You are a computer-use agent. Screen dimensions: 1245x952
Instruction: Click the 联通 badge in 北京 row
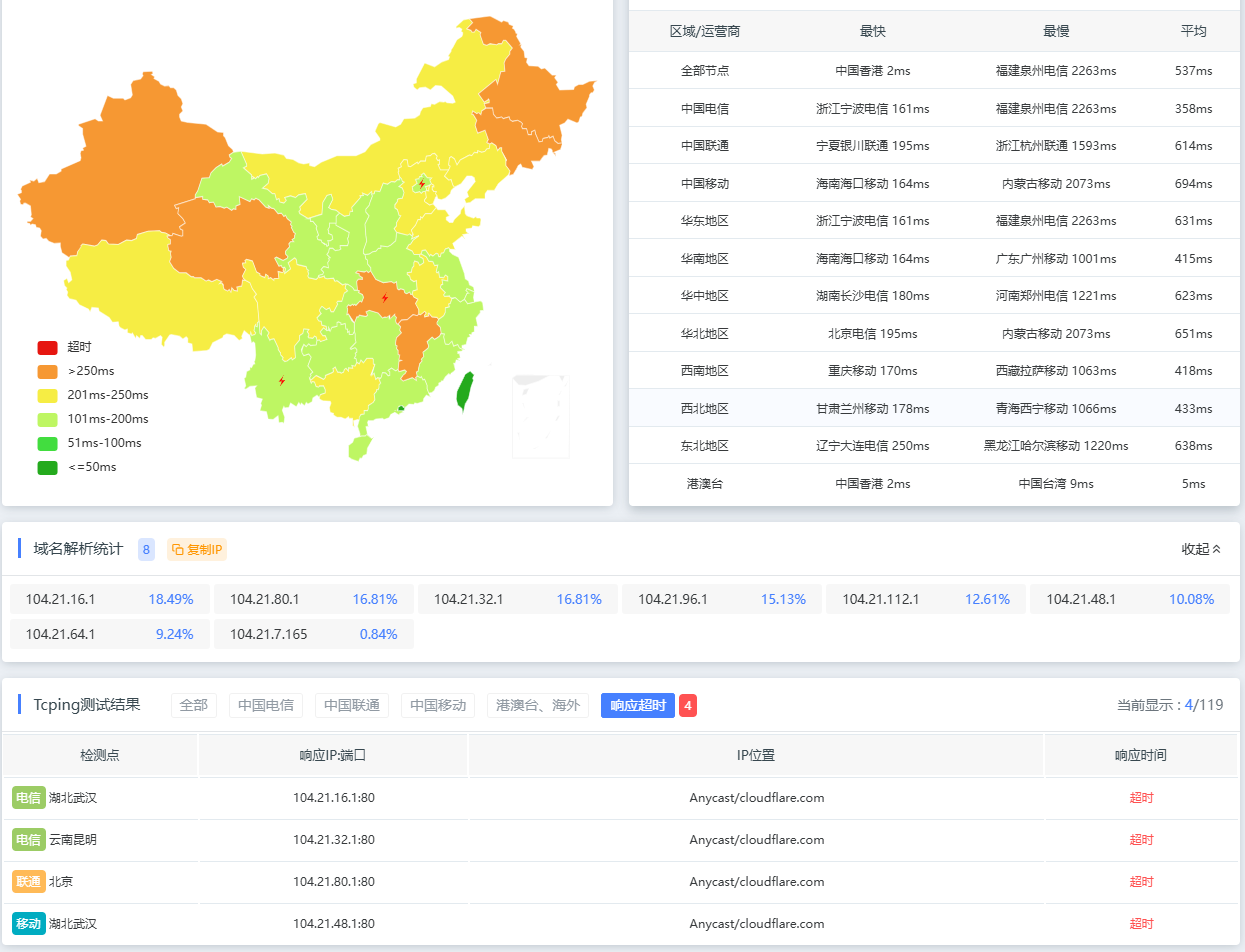tap(28, 882)
